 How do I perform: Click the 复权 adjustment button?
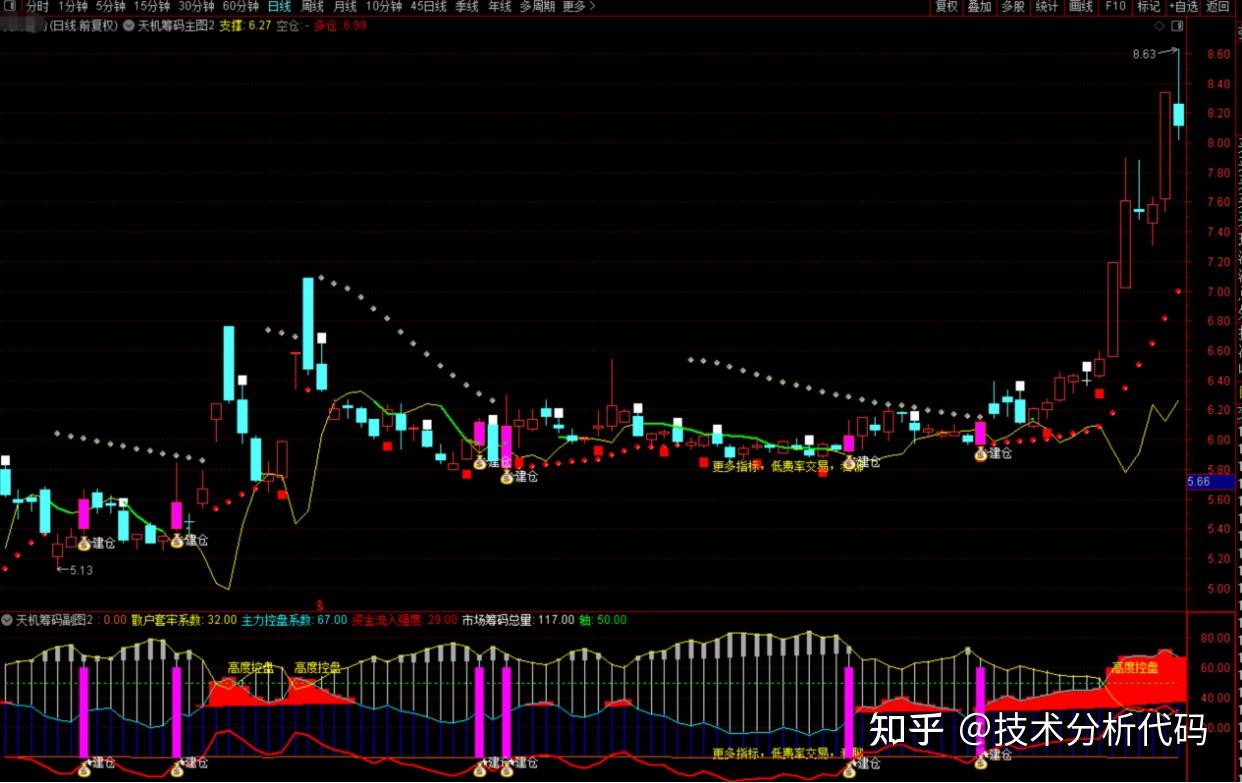(x=946, y=6)
